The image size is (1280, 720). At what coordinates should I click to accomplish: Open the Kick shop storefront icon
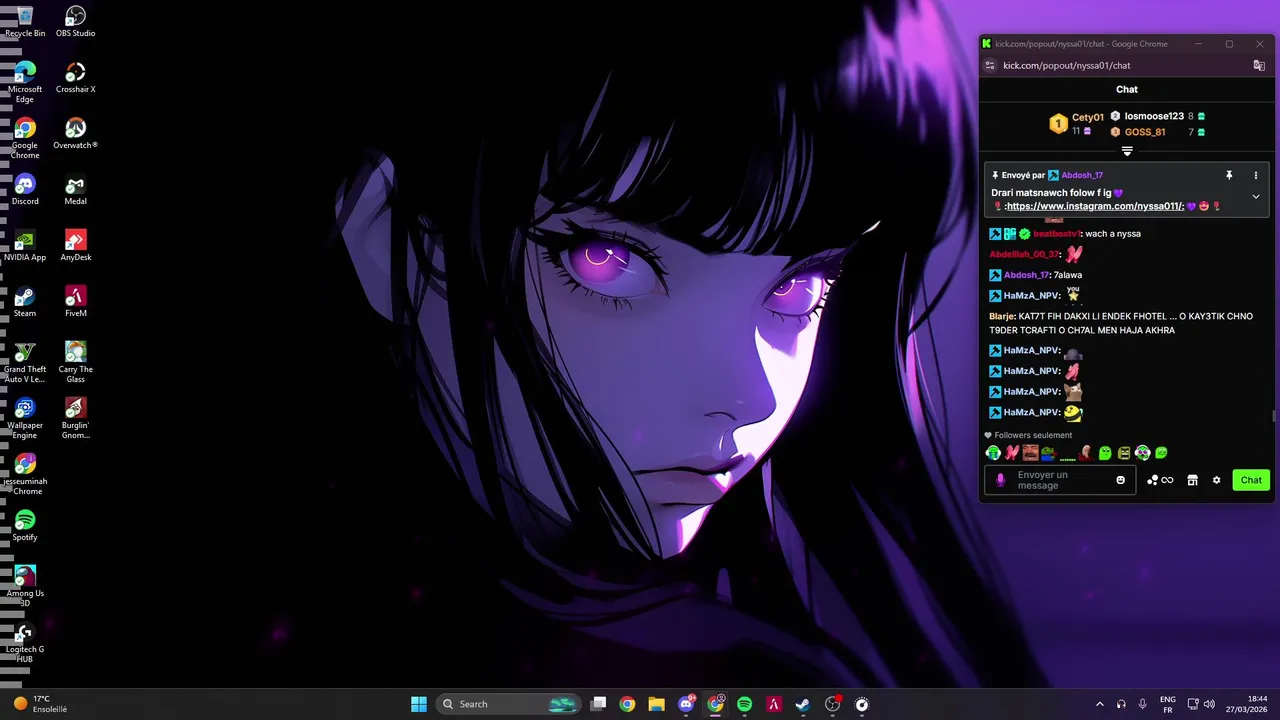[1192, 480]
